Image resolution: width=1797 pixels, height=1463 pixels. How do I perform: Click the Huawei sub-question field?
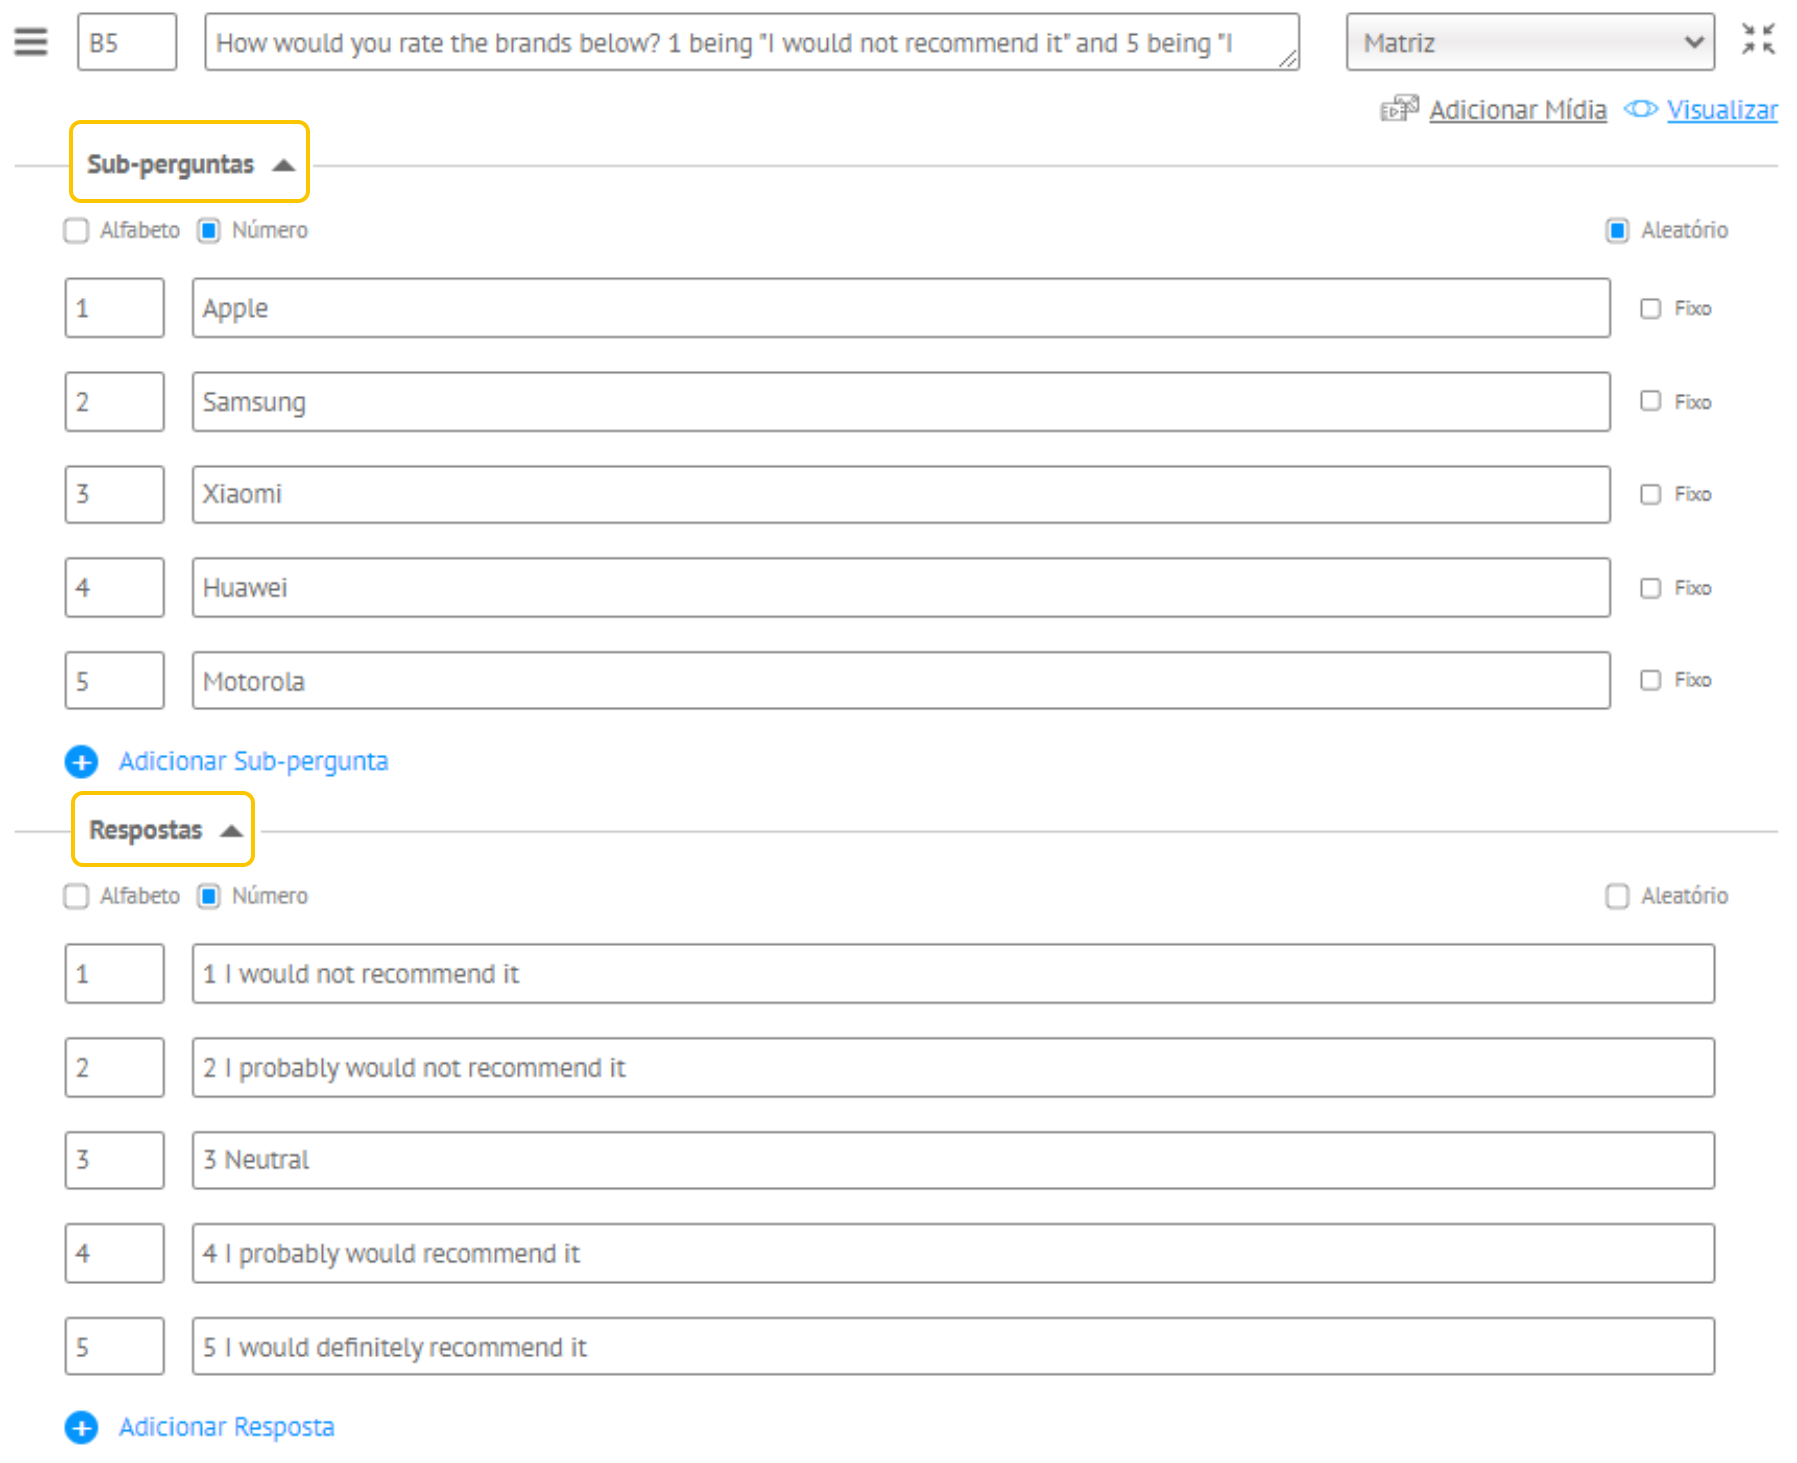point(901,587)
